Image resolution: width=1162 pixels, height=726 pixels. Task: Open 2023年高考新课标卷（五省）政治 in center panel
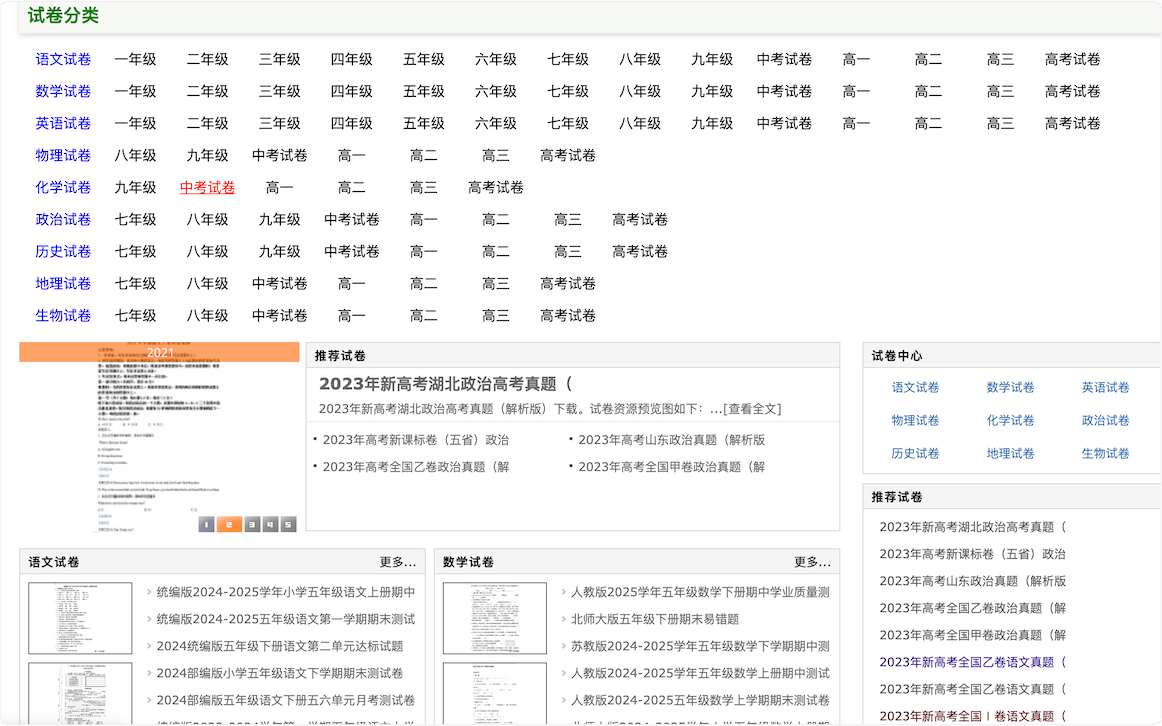click(416, 440)
